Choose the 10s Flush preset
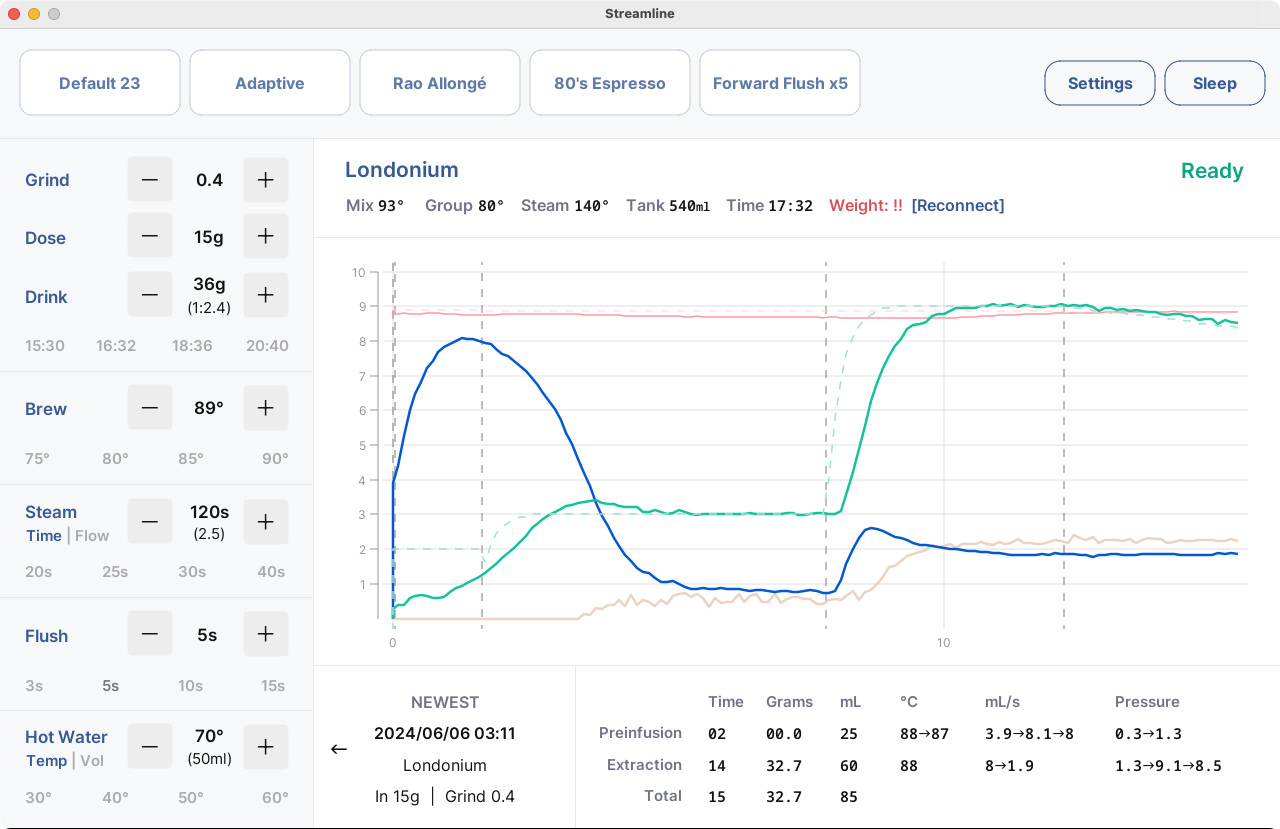 [x=190, y=686]
